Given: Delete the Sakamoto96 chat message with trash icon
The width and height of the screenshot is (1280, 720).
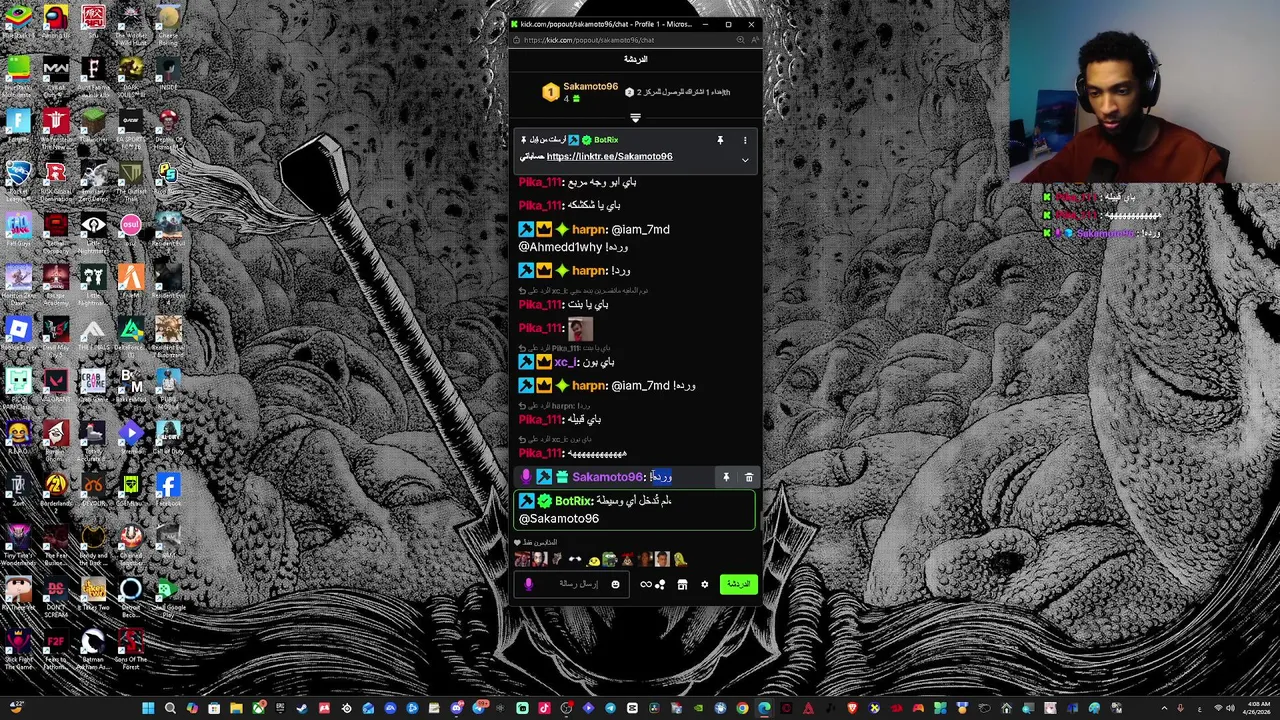Looking at the screenshot, I should pos(749,478).
